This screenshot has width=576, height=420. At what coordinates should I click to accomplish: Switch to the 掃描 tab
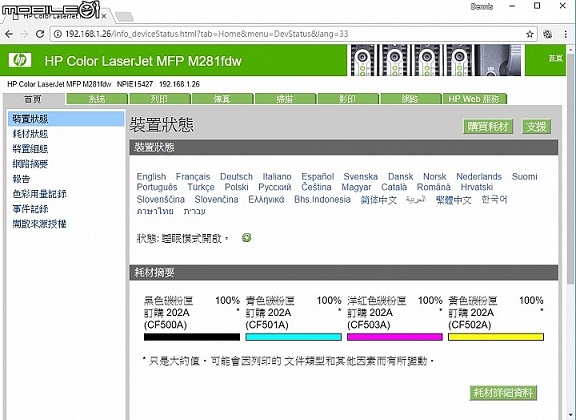point(285,99)
